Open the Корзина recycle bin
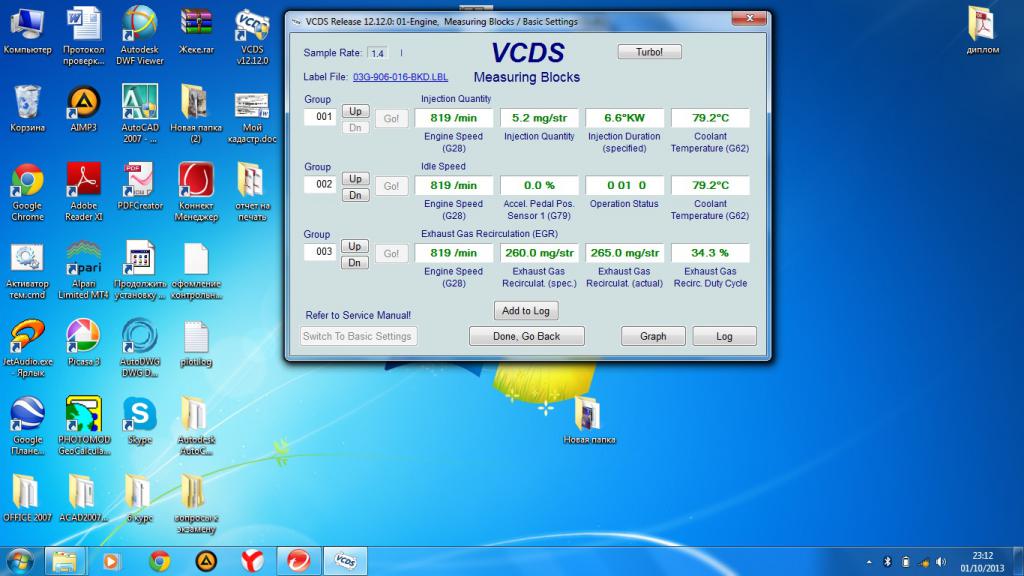 [x=27, y=108]
